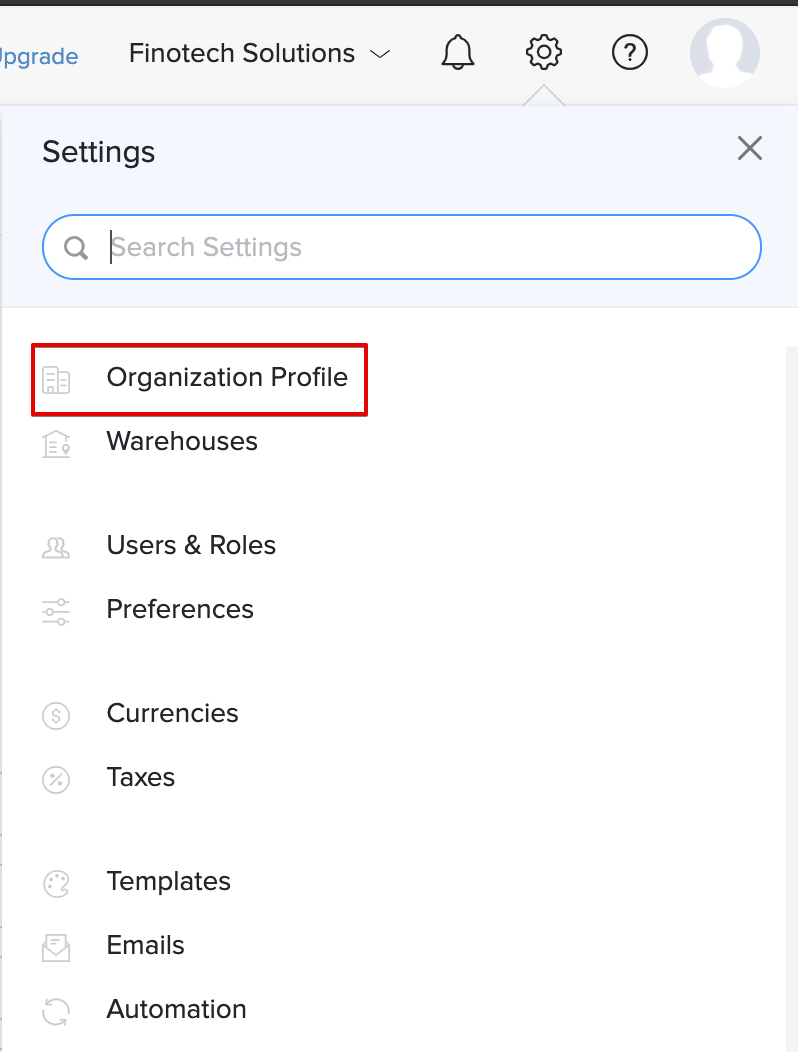Close the Settings panel

tap(750, 148)
